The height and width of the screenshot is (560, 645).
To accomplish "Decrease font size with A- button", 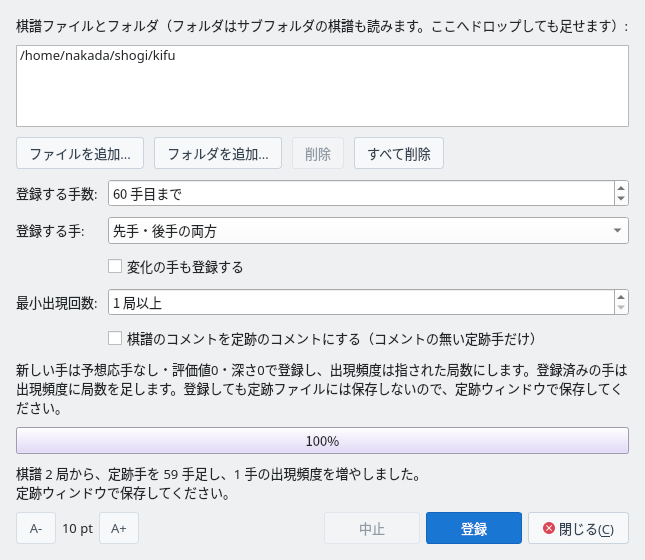I will point(36,528).
